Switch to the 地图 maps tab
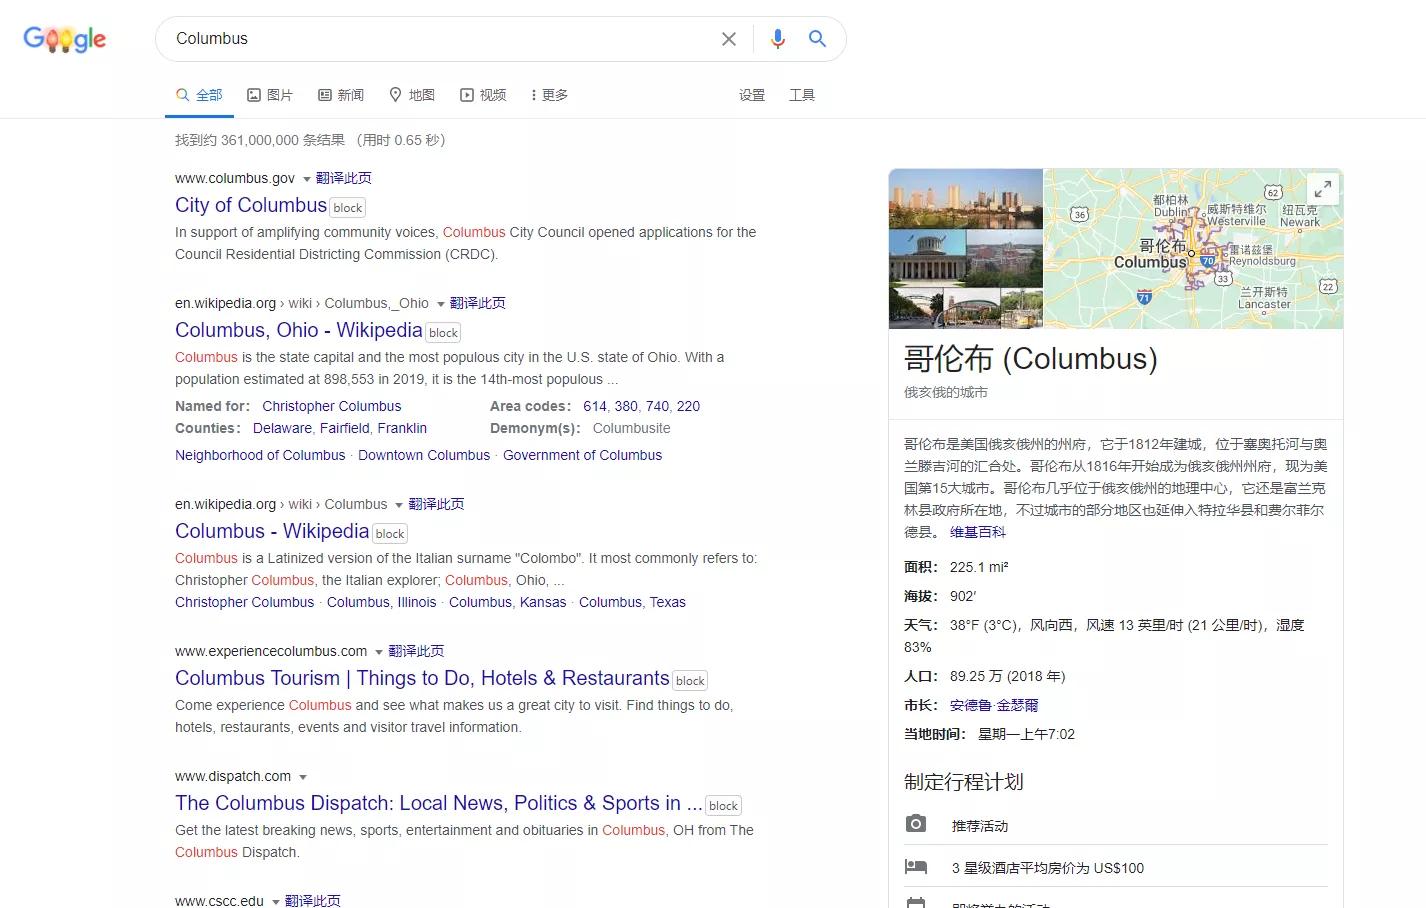 pyautogui.click(x=412, y=95)
